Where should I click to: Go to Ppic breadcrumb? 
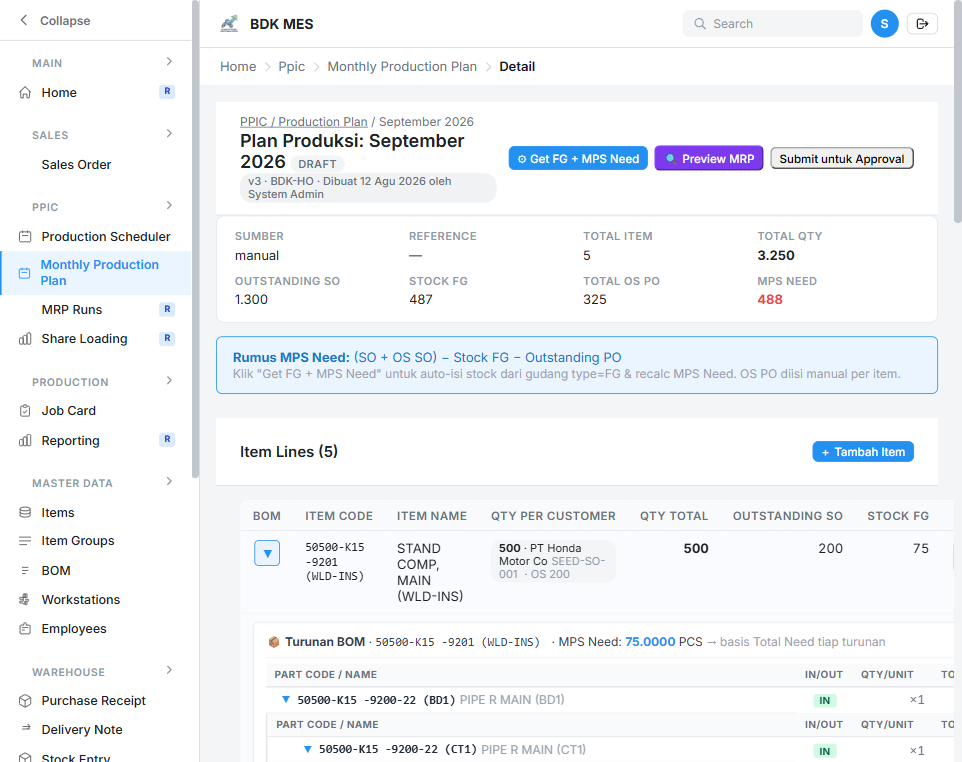(291, 66)
